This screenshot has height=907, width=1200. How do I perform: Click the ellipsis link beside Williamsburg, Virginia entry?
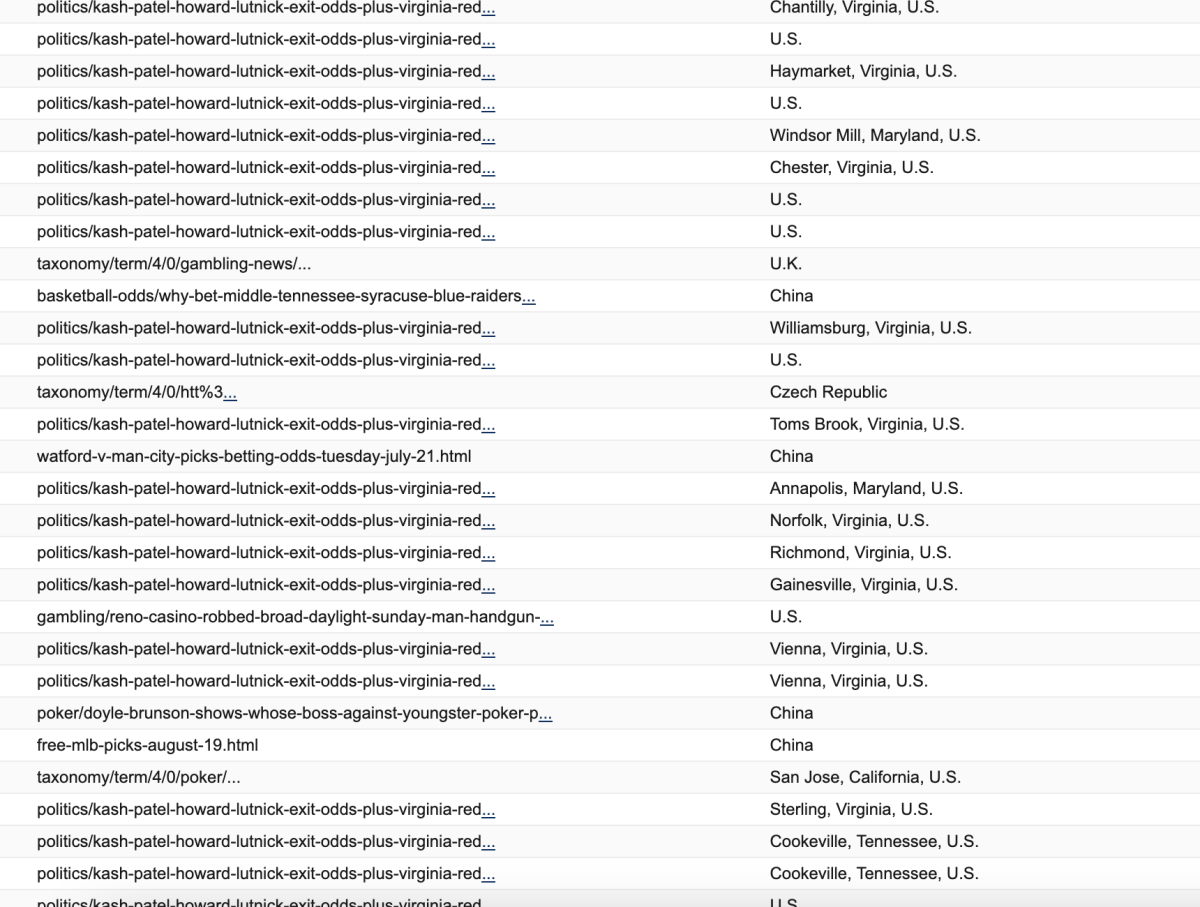coord(488,329)
